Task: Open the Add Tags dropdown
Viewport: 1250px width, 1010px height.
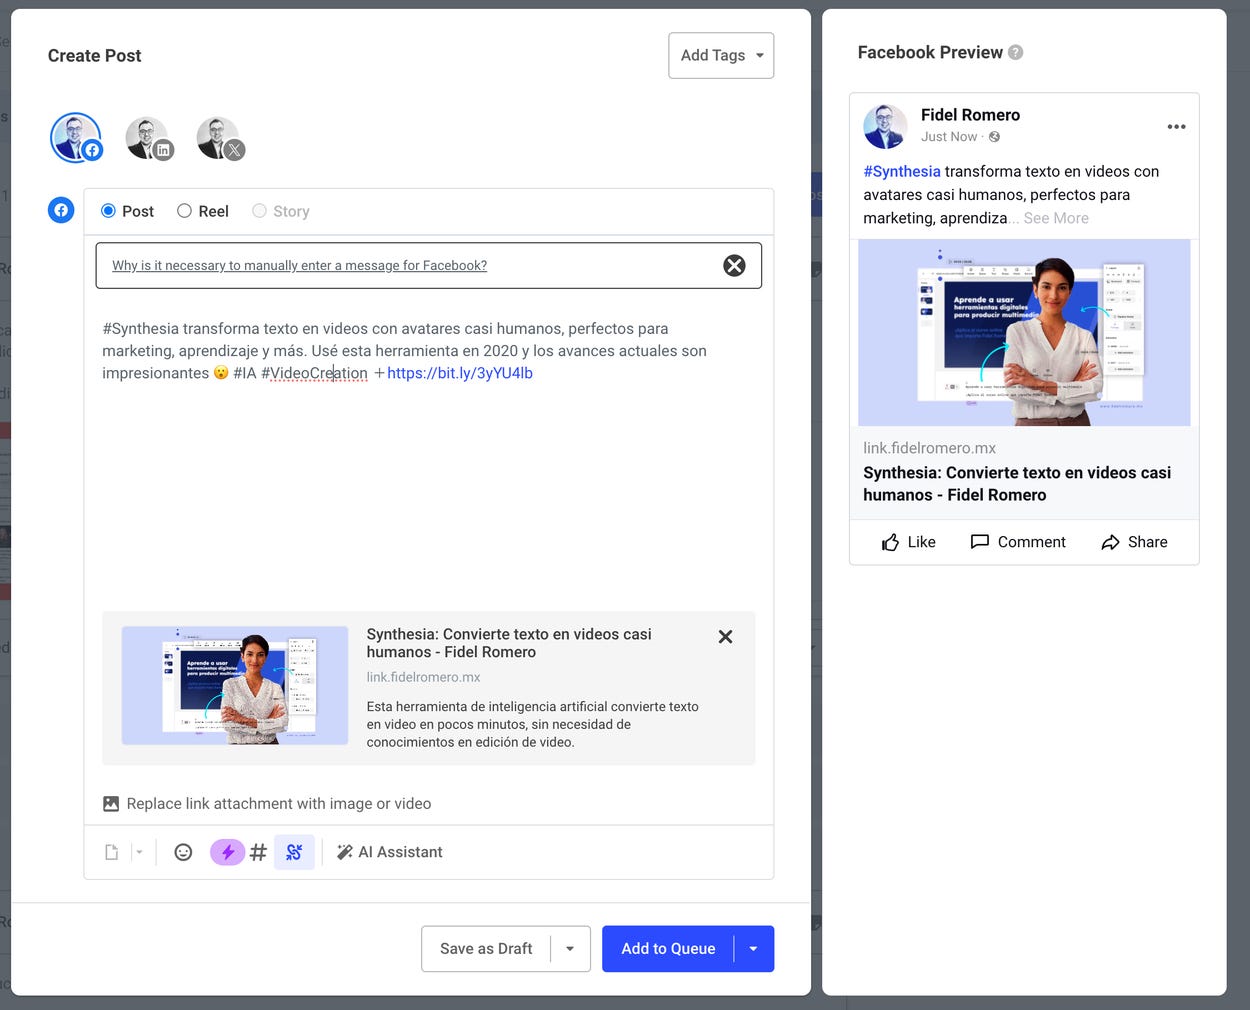Action: point(721,55)
